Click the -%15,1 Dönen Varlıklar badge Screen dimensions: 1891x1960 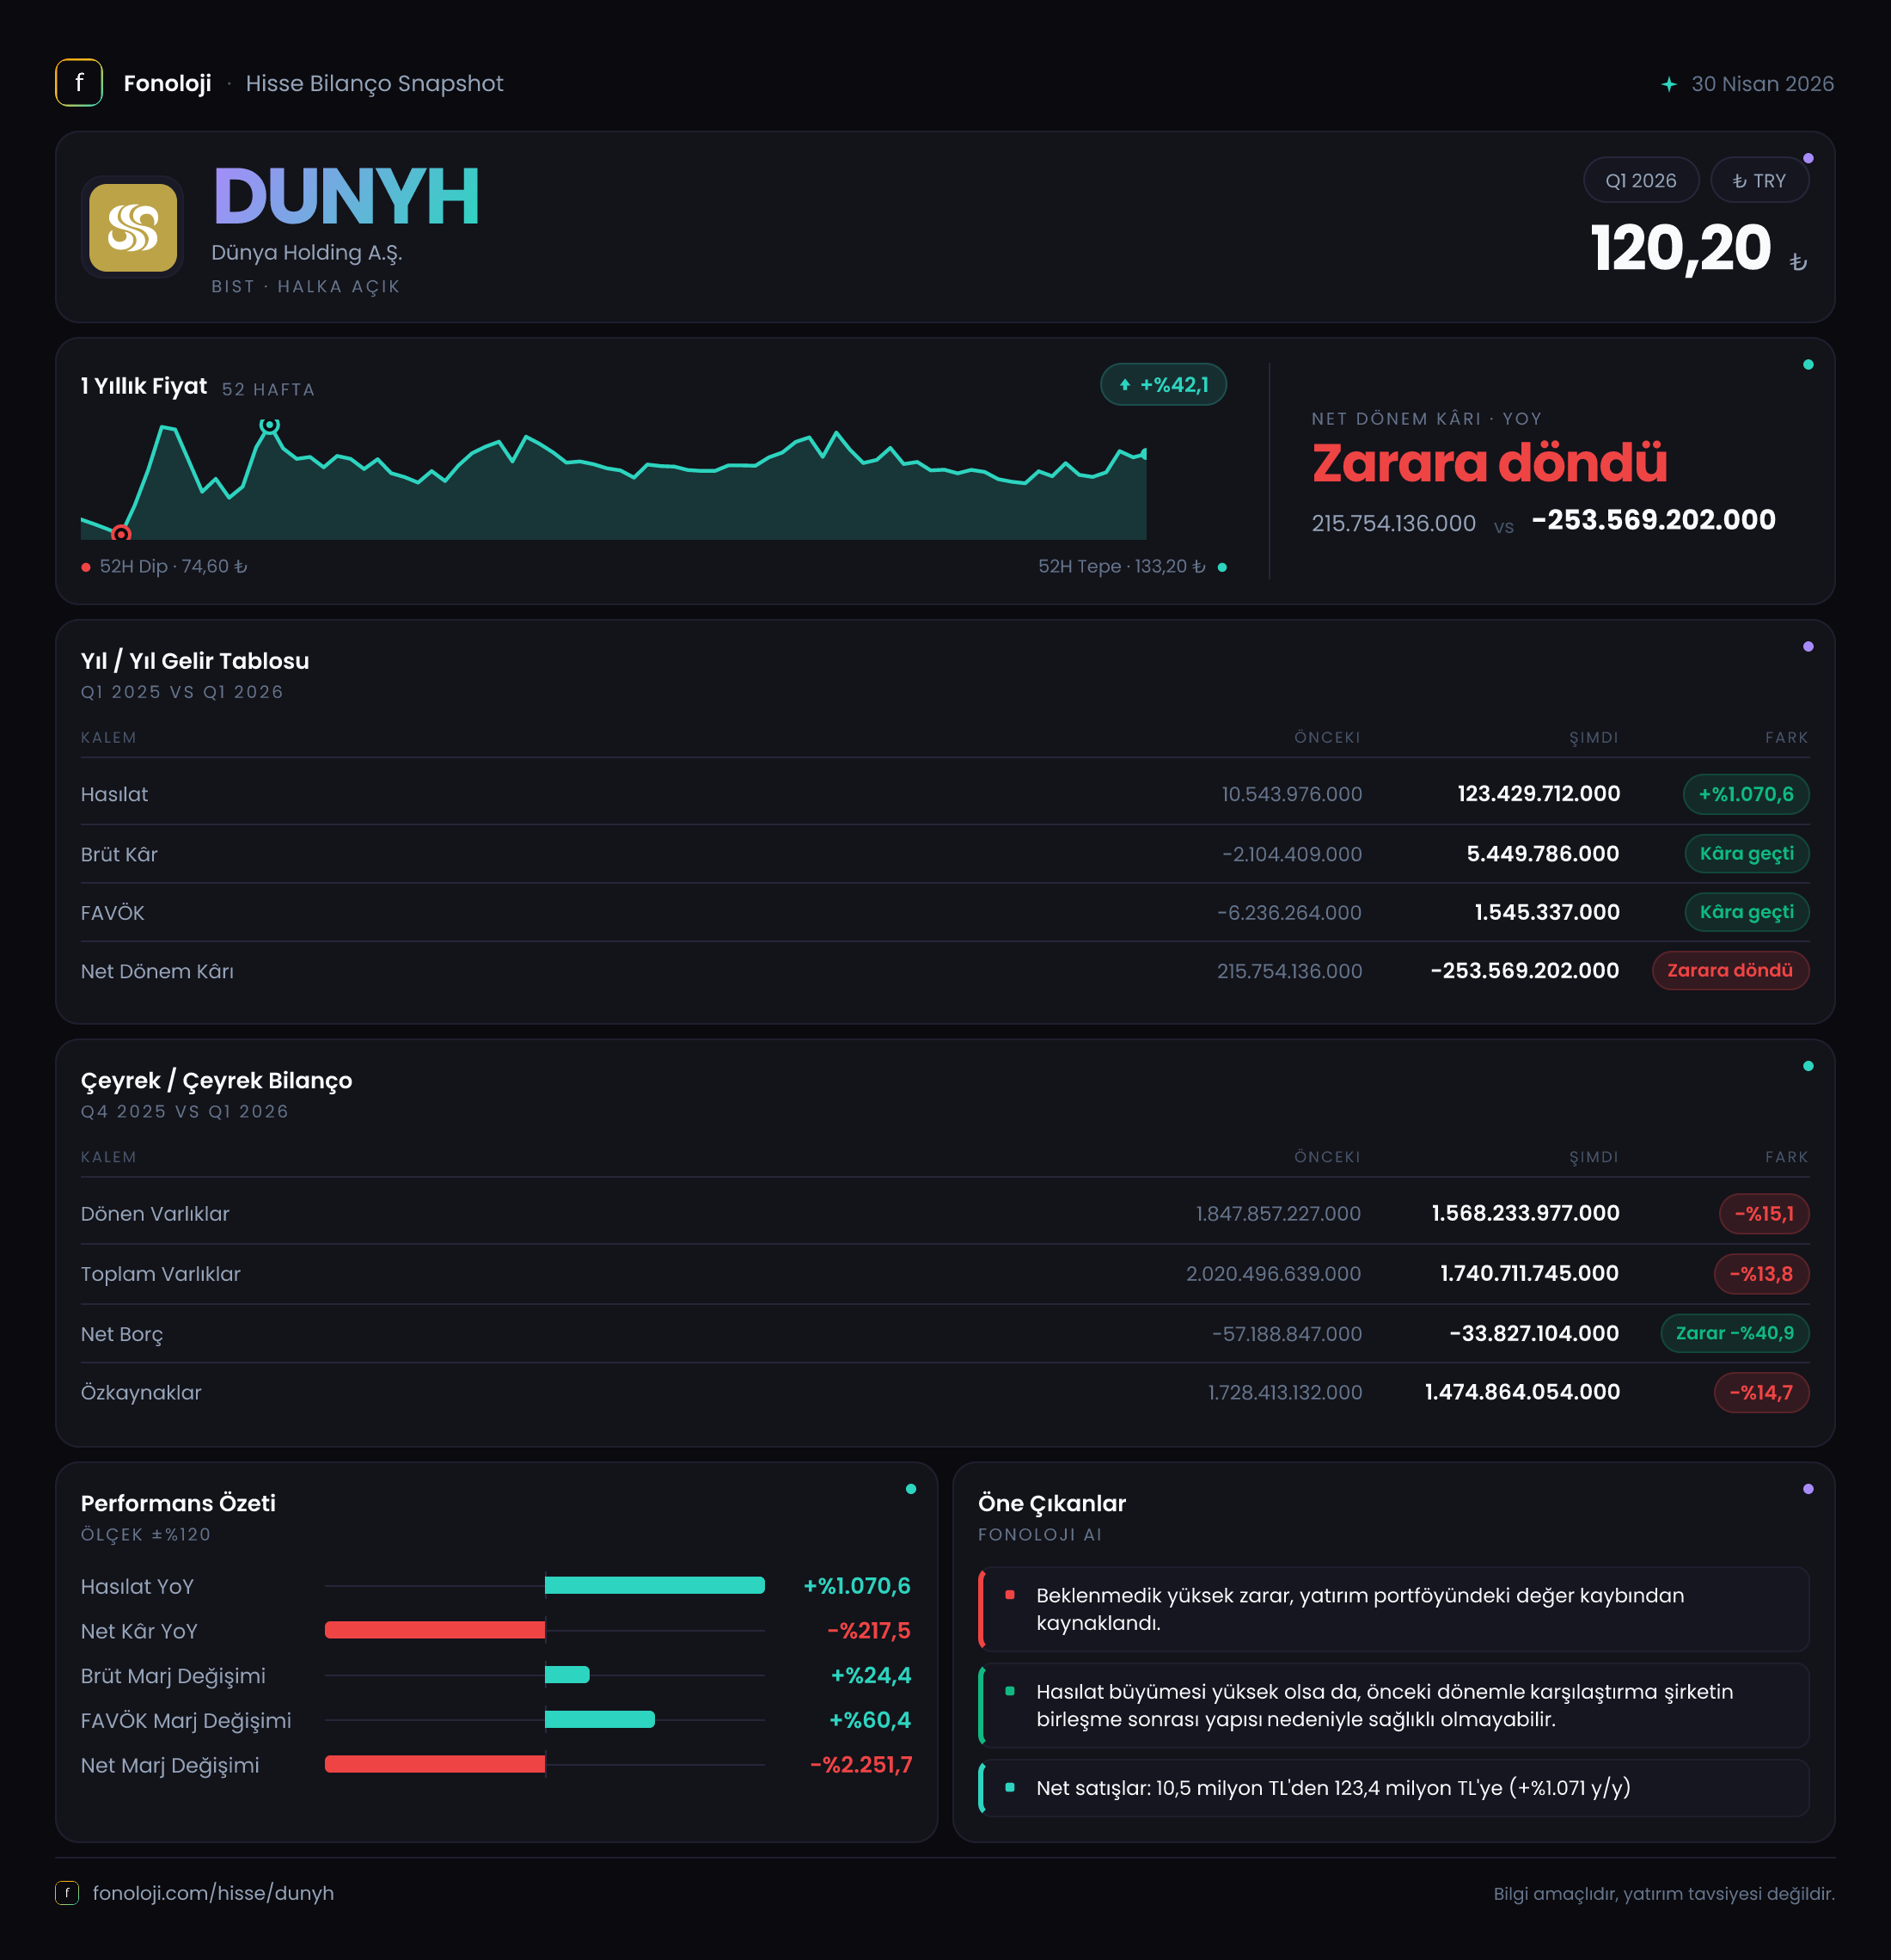pos(1764,1213)
